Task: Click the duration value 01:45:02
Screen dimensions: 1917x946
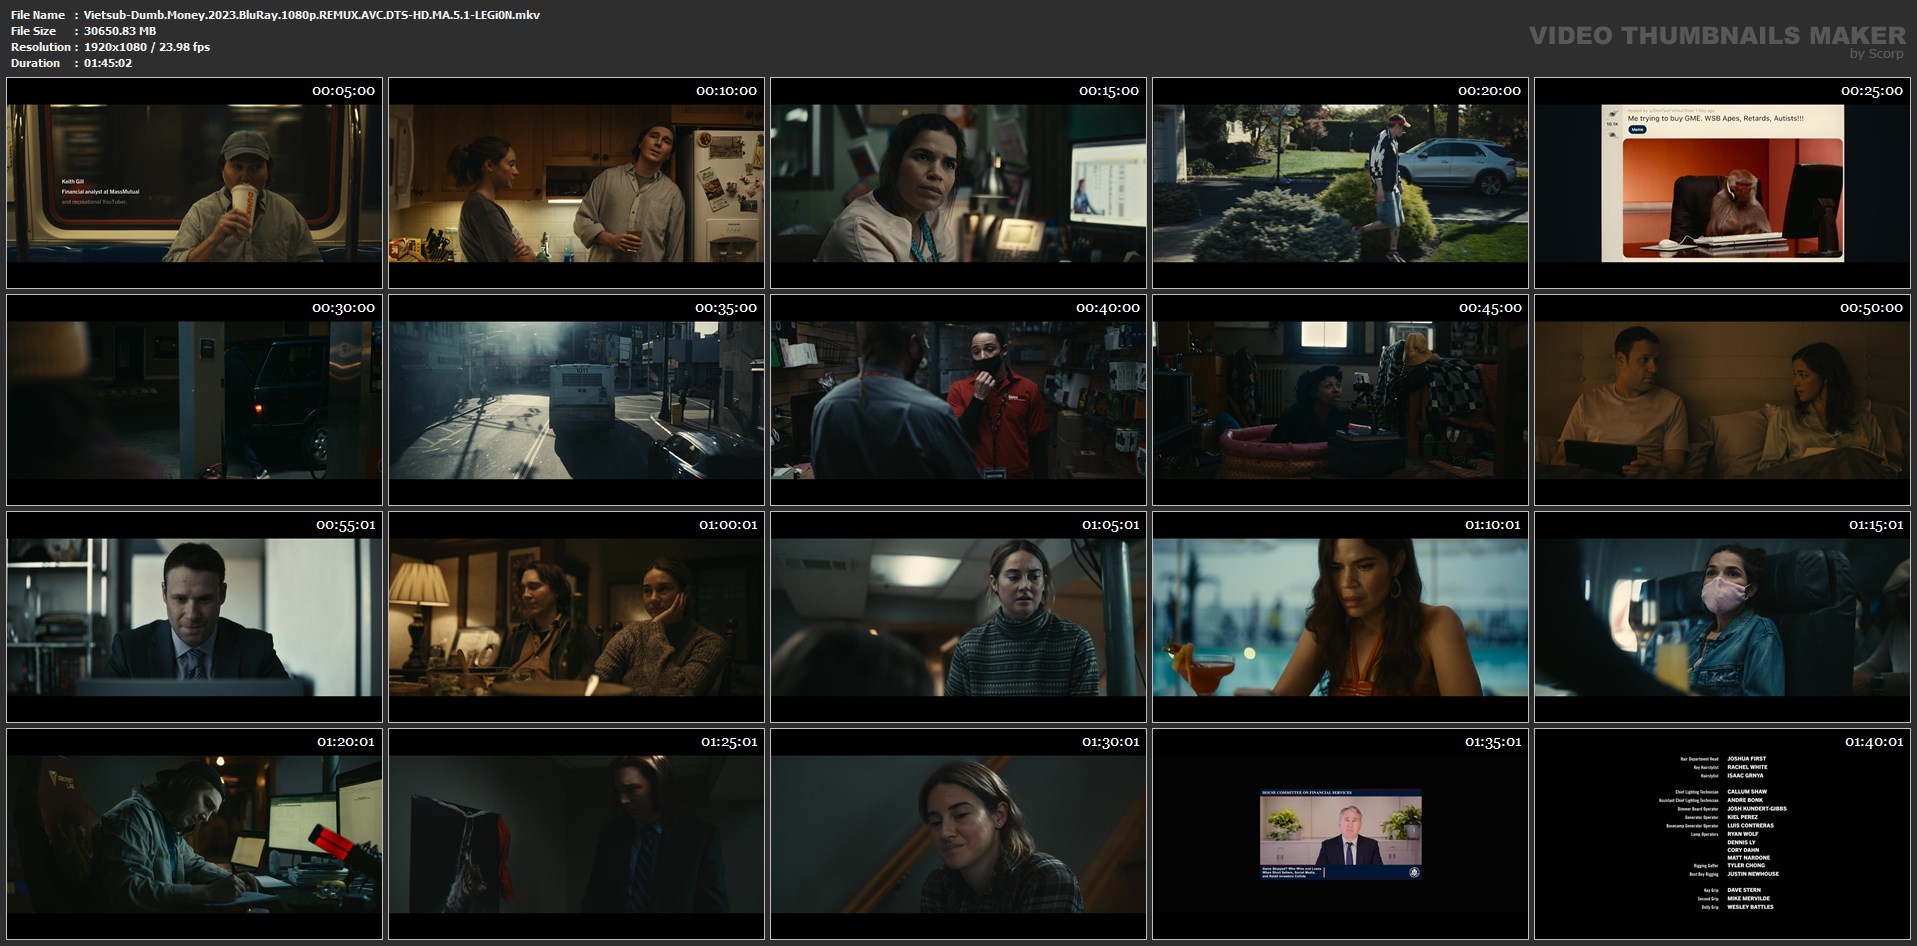Action: tap(108, 63)
